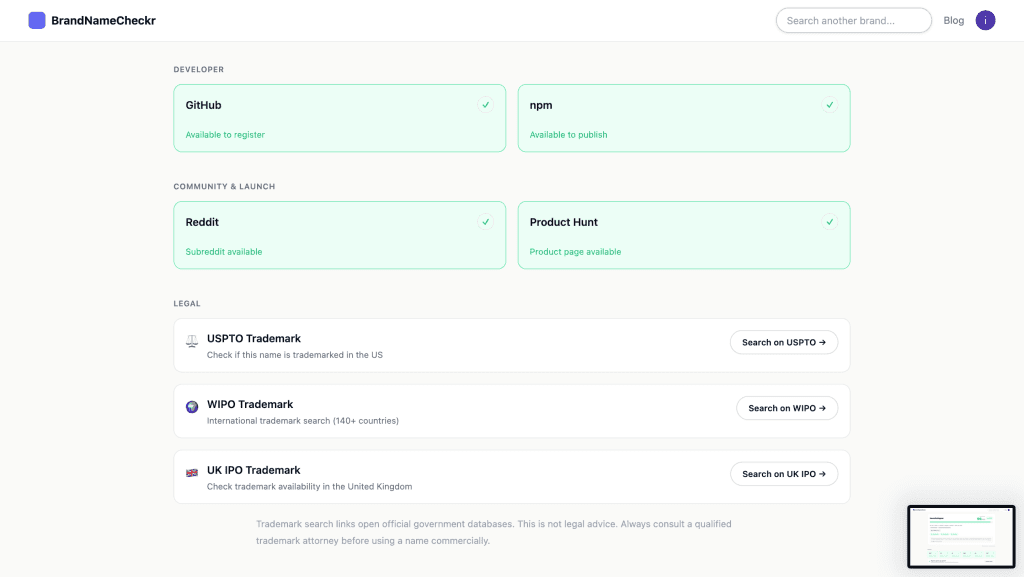Screen dimensions: 1024x577
Task: Click the globe icon beside WIPO Trademark
Action: point(191,407)
